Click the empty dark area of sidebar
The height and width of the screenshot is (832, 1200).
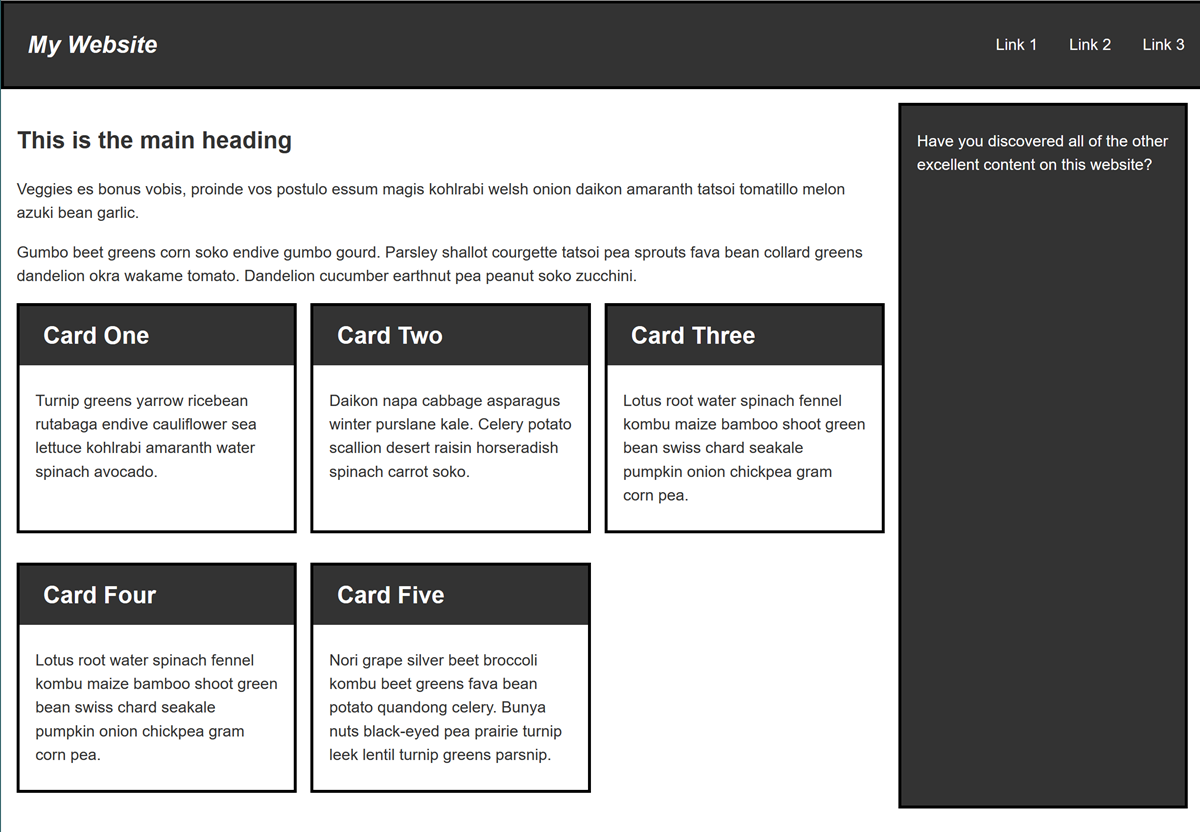[1042, 500]
